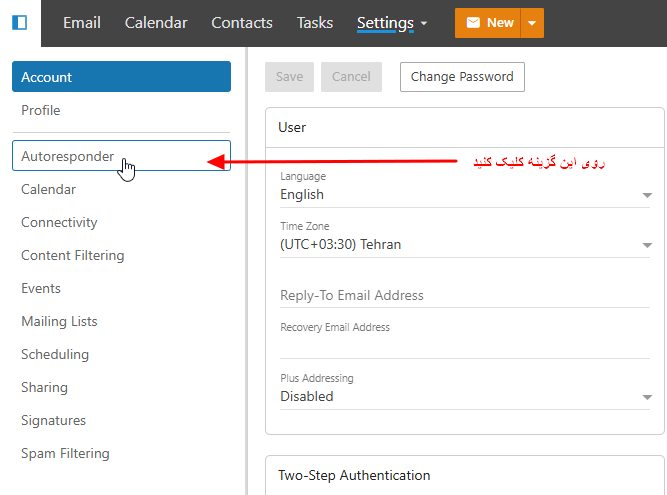The width and height of the screenshot is (667, 495).
Task: Open the Calendar top navigation tab
Action: pos(156,23)
